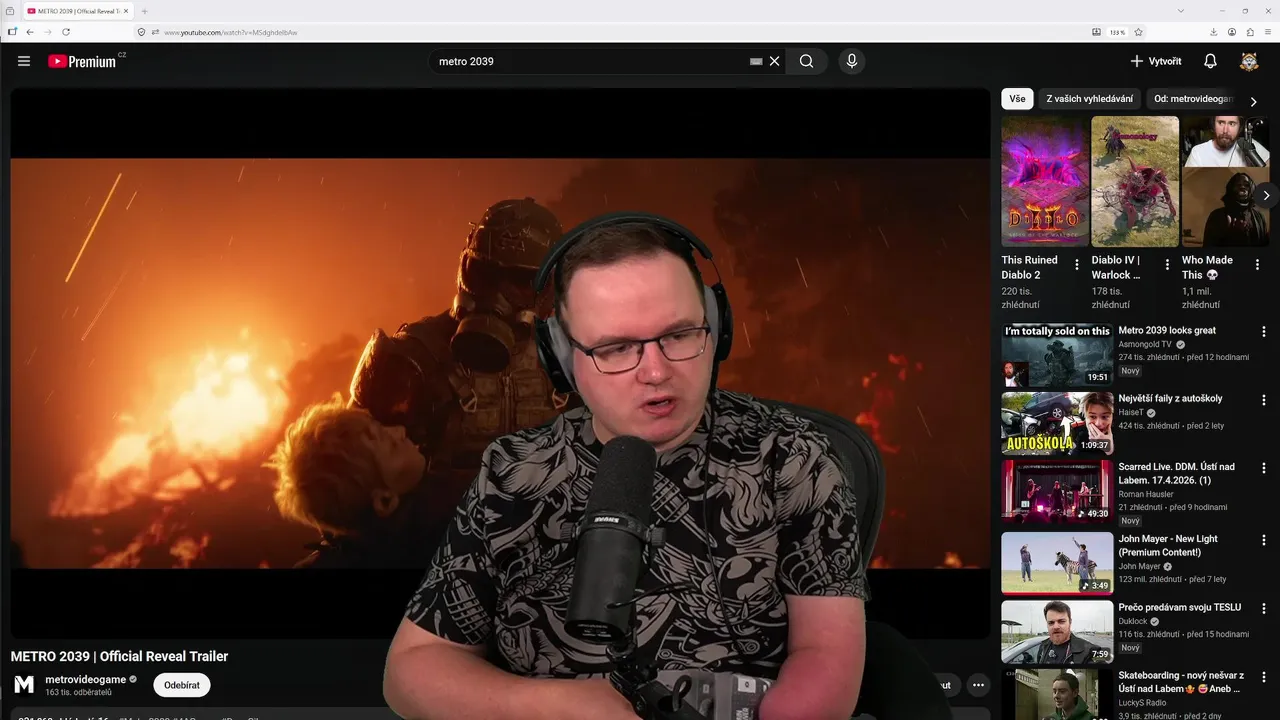Open account avatar menu
Screen dimensions: 1280x720
click(1249, 61)
